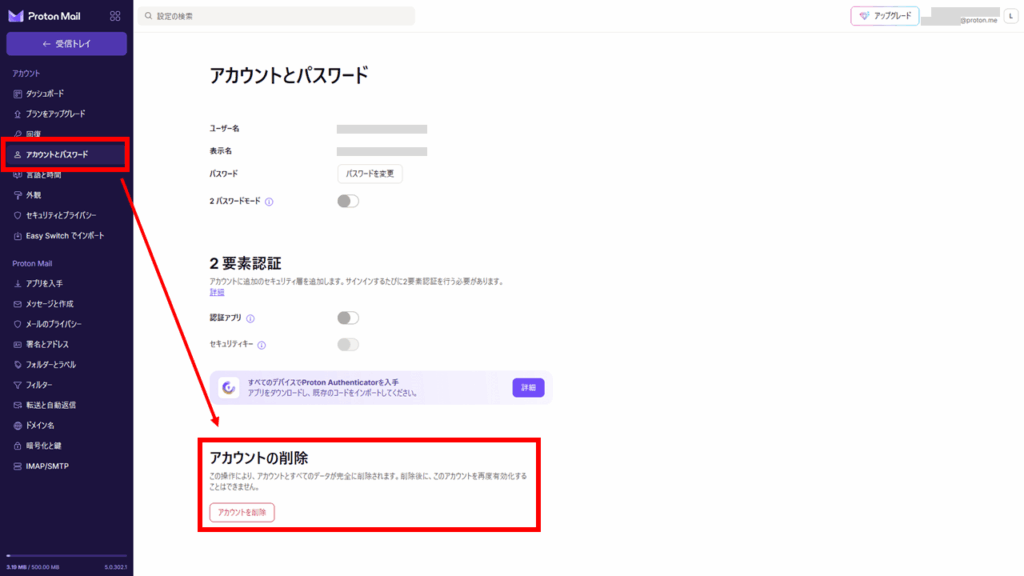Image resolution: width=1024 pixels, height=576 pixels.
Task: Enable the 2 パスワードモード toggle
Action: point(347,201)
